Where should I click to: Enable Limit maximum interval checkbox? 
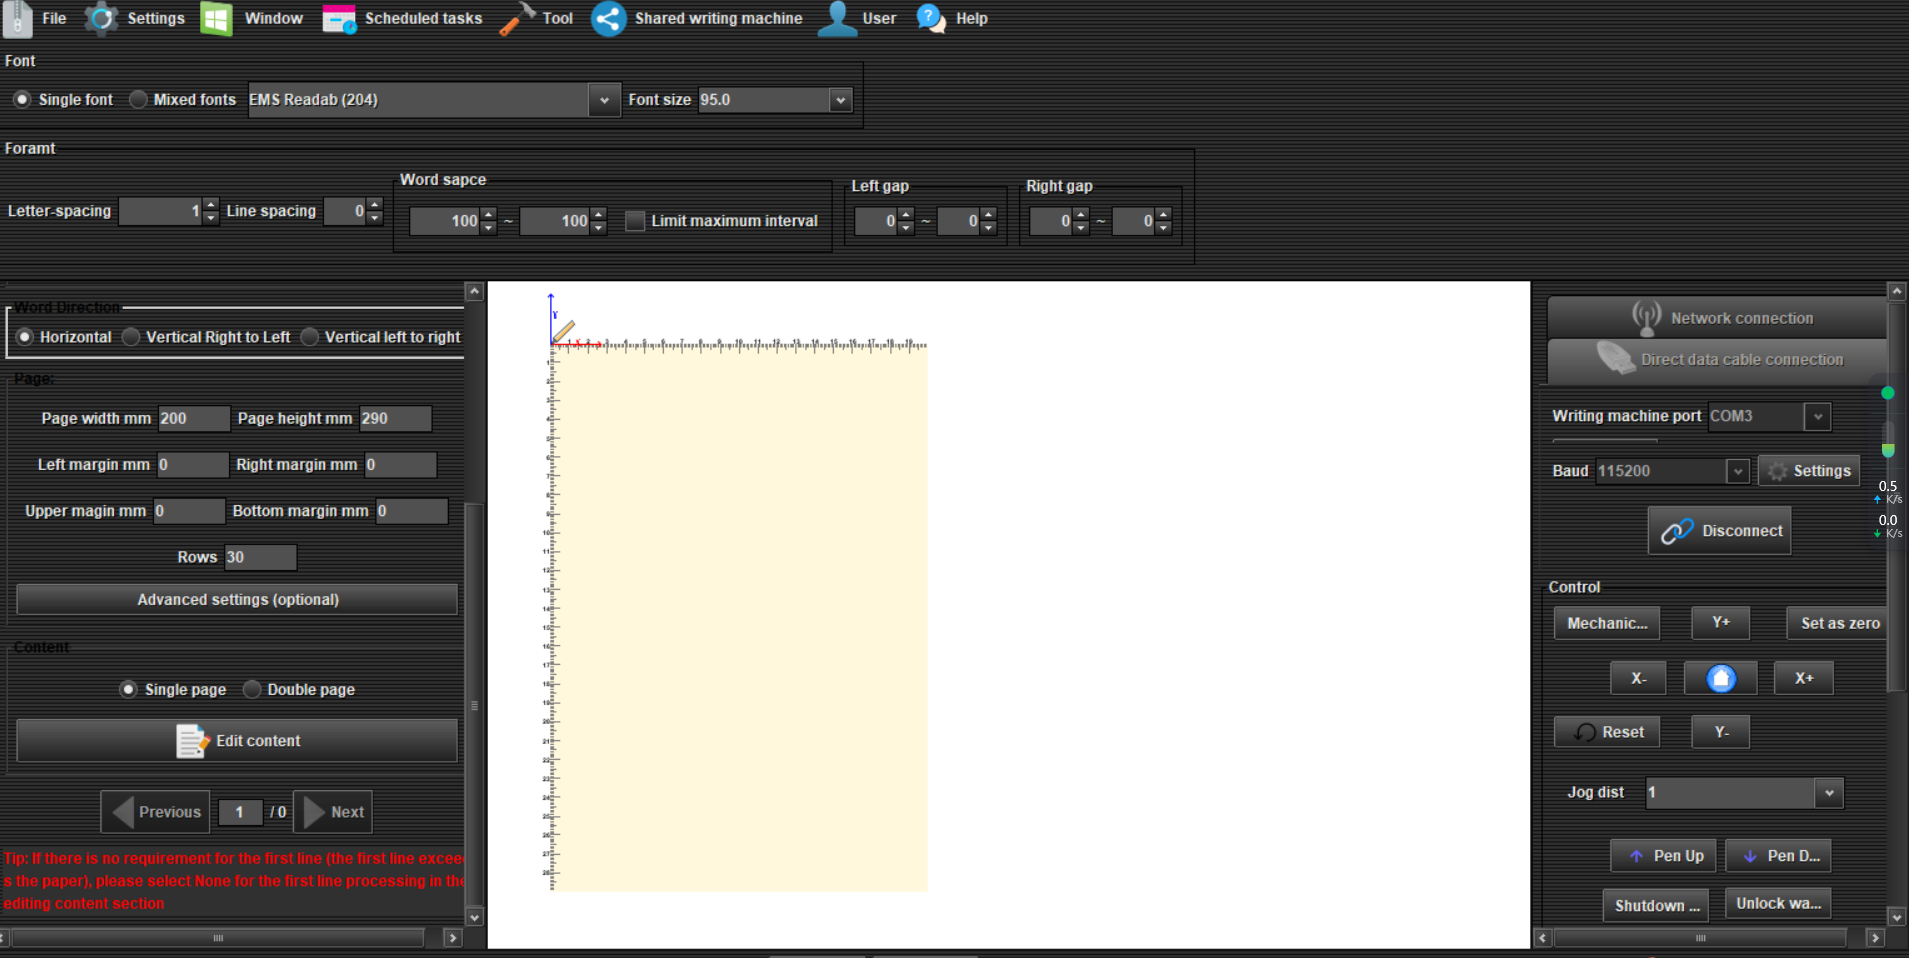pos(635,221)
